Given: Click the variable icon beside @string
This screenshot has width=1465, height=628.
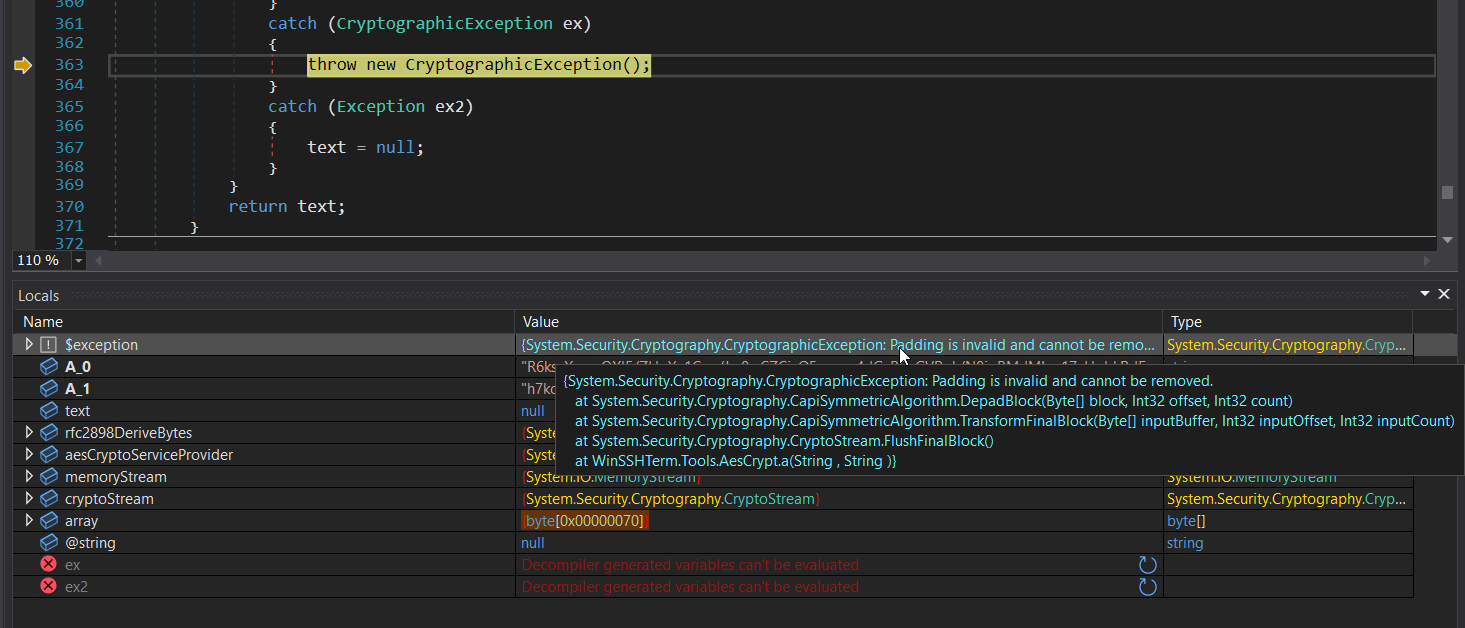Looking at the screenshot, I should click(x=49, y=543).
